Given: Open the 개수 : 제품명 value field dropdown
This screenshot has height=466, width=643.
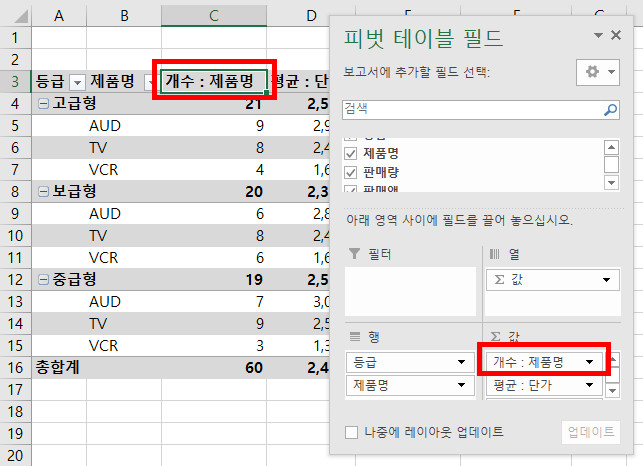Looking at the screenshot, I should pos(590,361).
